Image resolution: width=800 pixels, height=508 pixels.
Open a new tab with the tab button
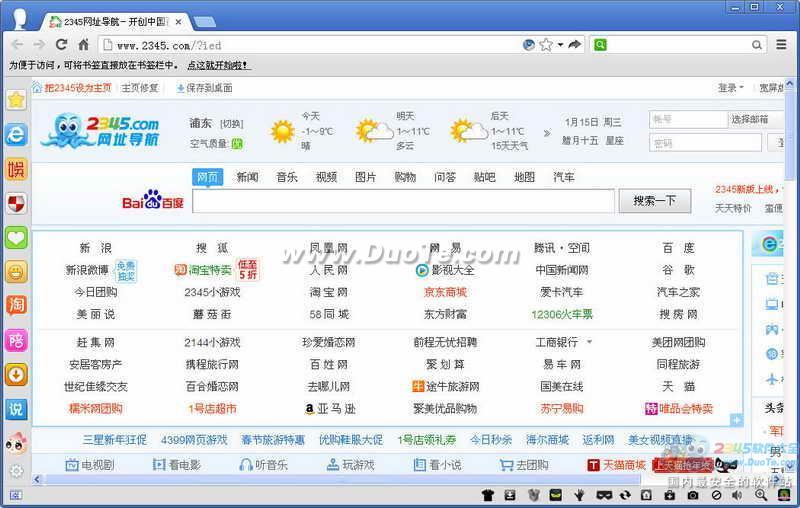(205, 22)
